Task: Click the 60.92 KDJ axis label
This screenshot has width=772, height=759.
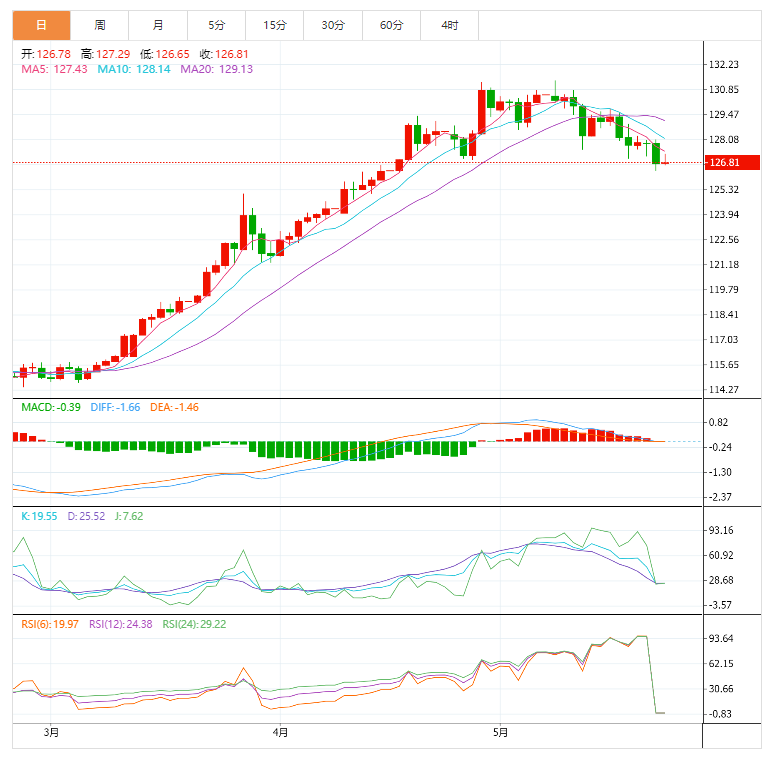Action: tap(721, 556)
